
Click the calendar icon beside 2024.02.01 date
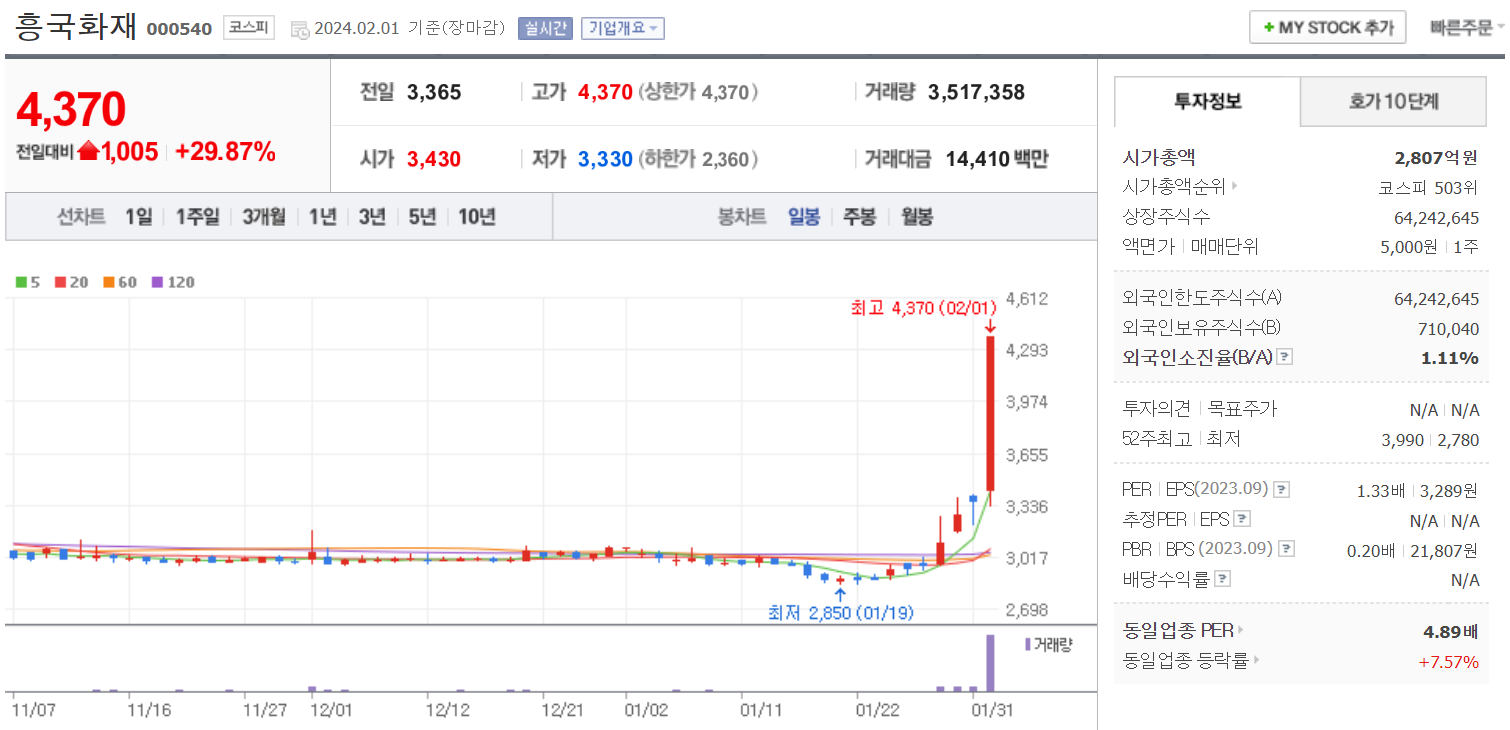coord(300,29)
